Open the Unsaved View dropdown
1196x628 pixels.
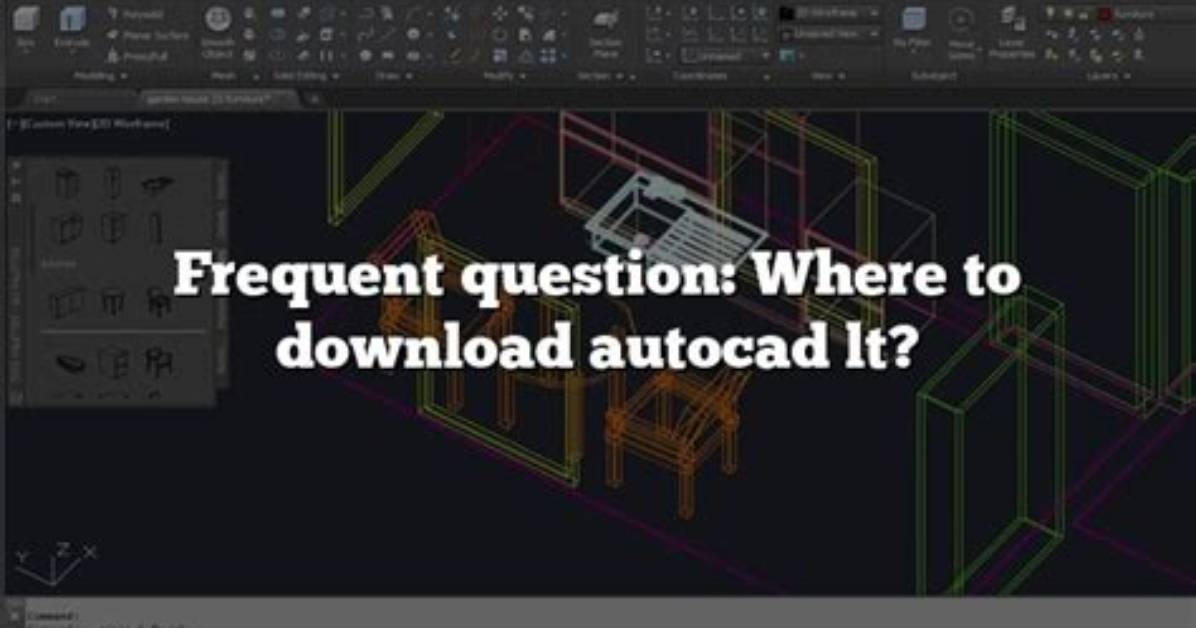(831, 34)
